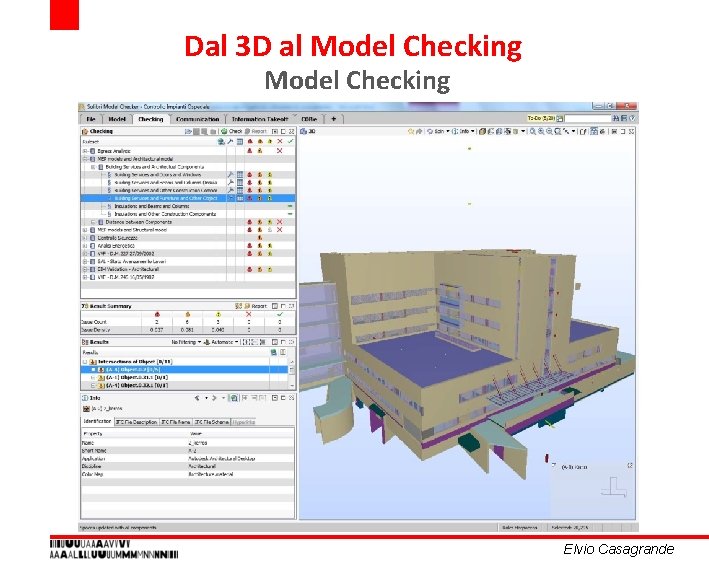
Task: Collapse Building Services and Architectural Components
Action: point(93,167)
